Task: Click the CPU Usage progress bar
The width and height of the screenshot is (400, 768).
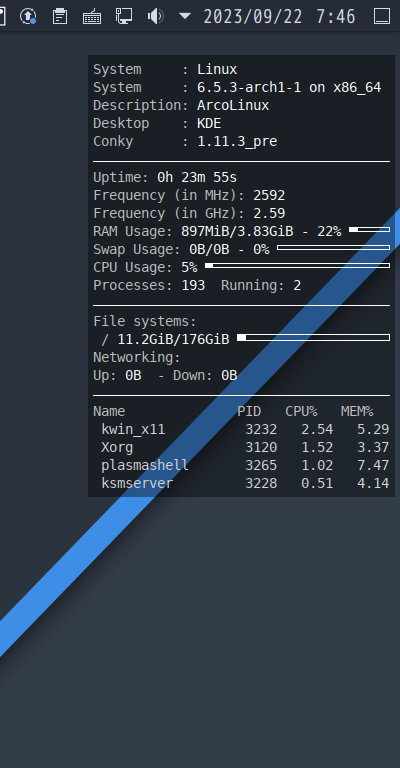Action: point(297,265)
